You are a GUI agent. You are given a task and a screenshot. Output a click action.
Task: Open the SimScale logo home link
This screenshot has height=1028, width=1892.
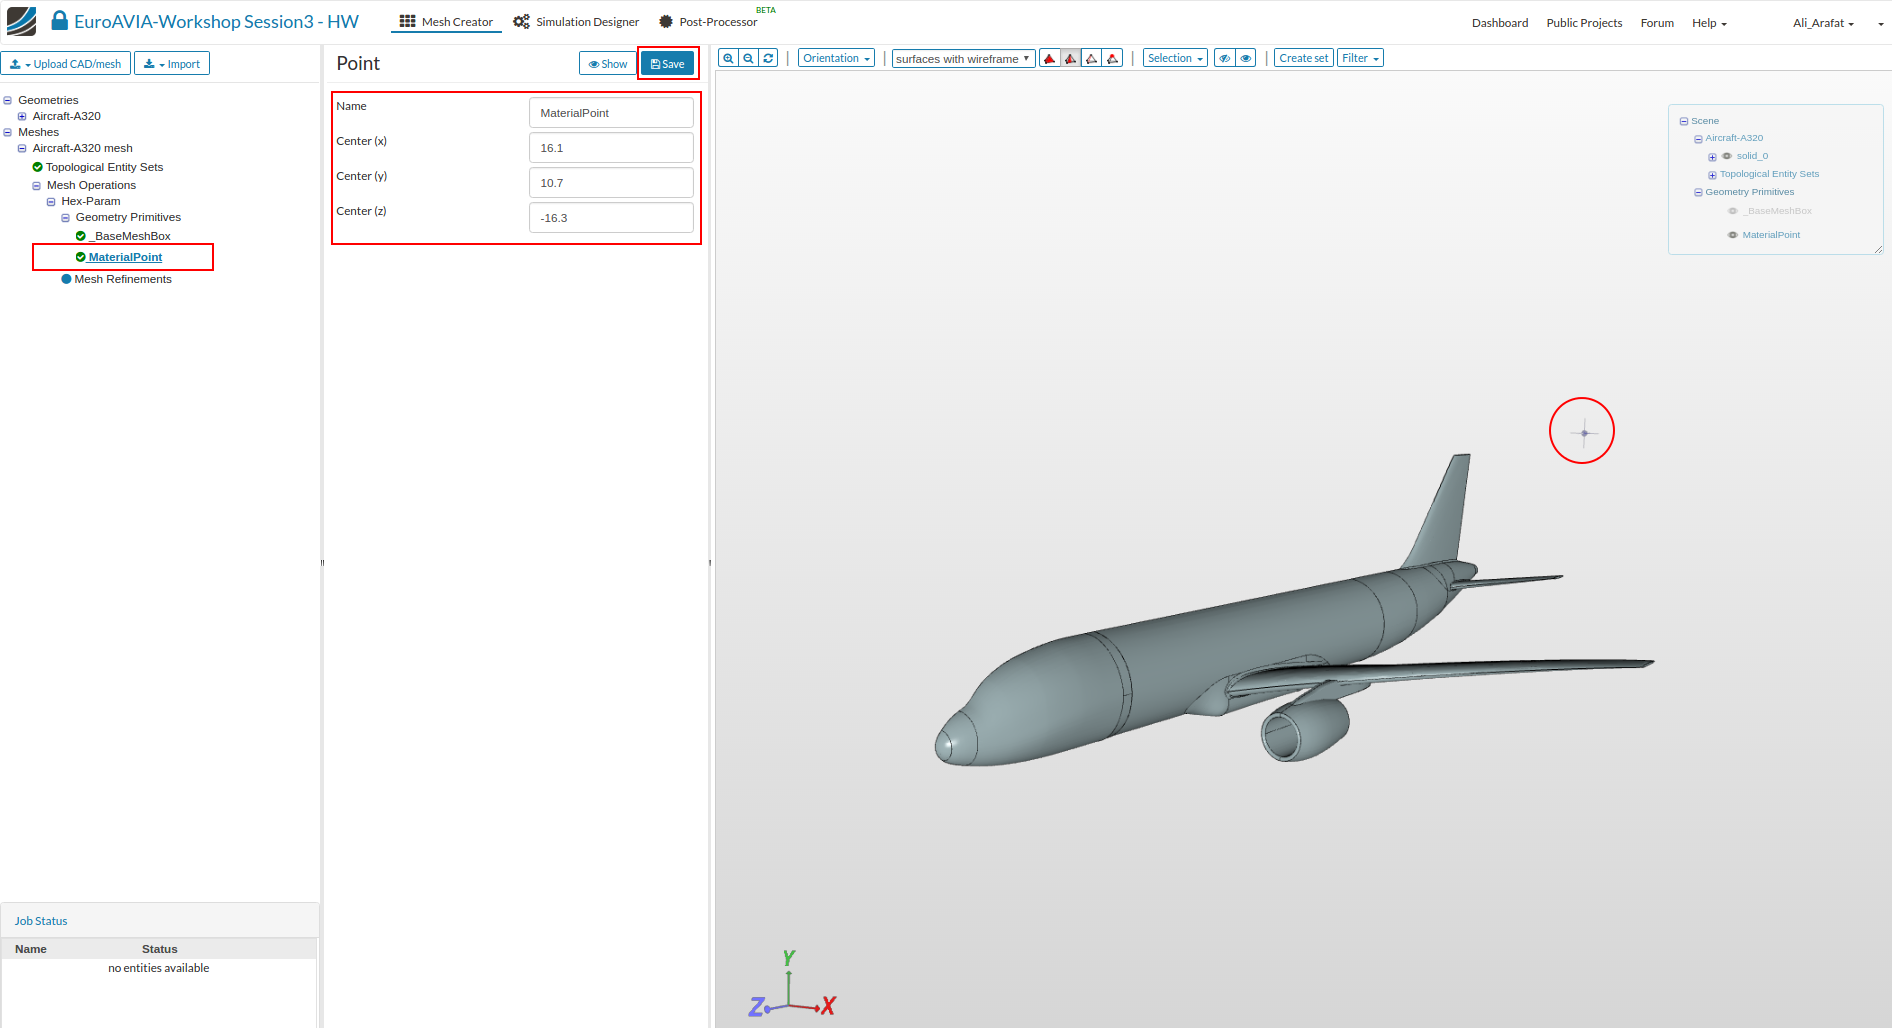click(x=21, y=21)
